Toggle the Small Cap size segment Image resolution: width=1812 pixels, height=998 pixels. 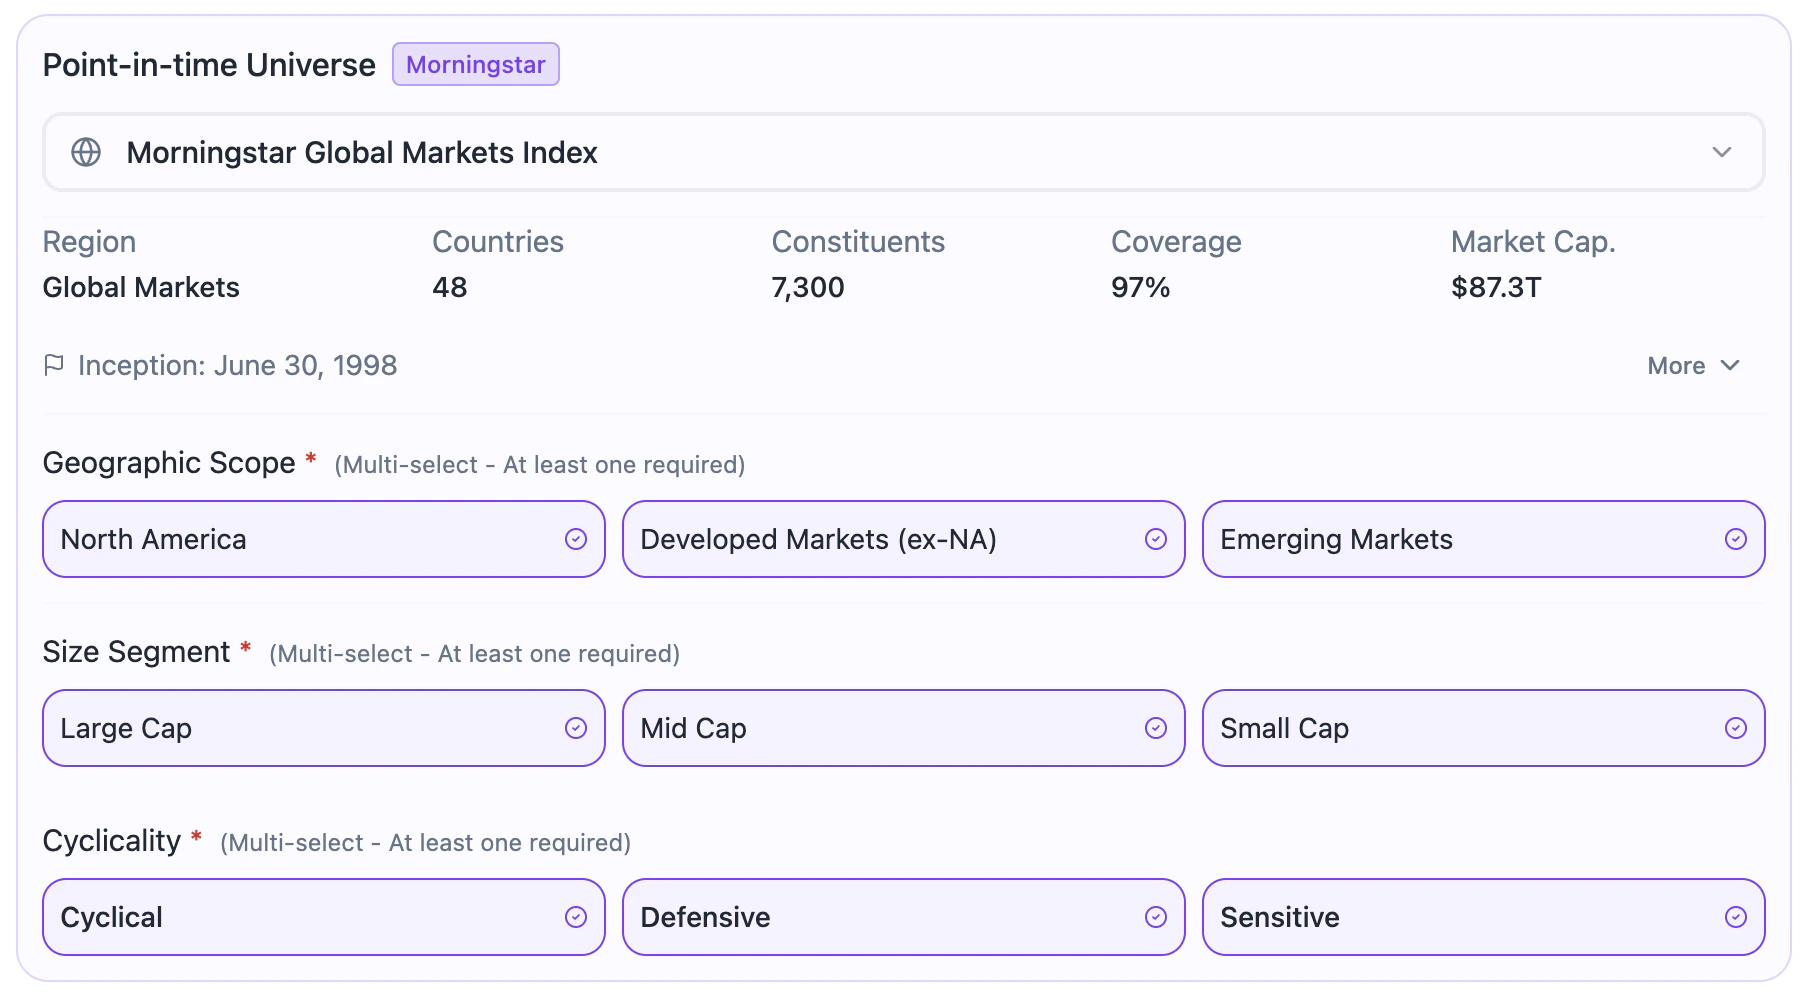(x=1484, y=728)
